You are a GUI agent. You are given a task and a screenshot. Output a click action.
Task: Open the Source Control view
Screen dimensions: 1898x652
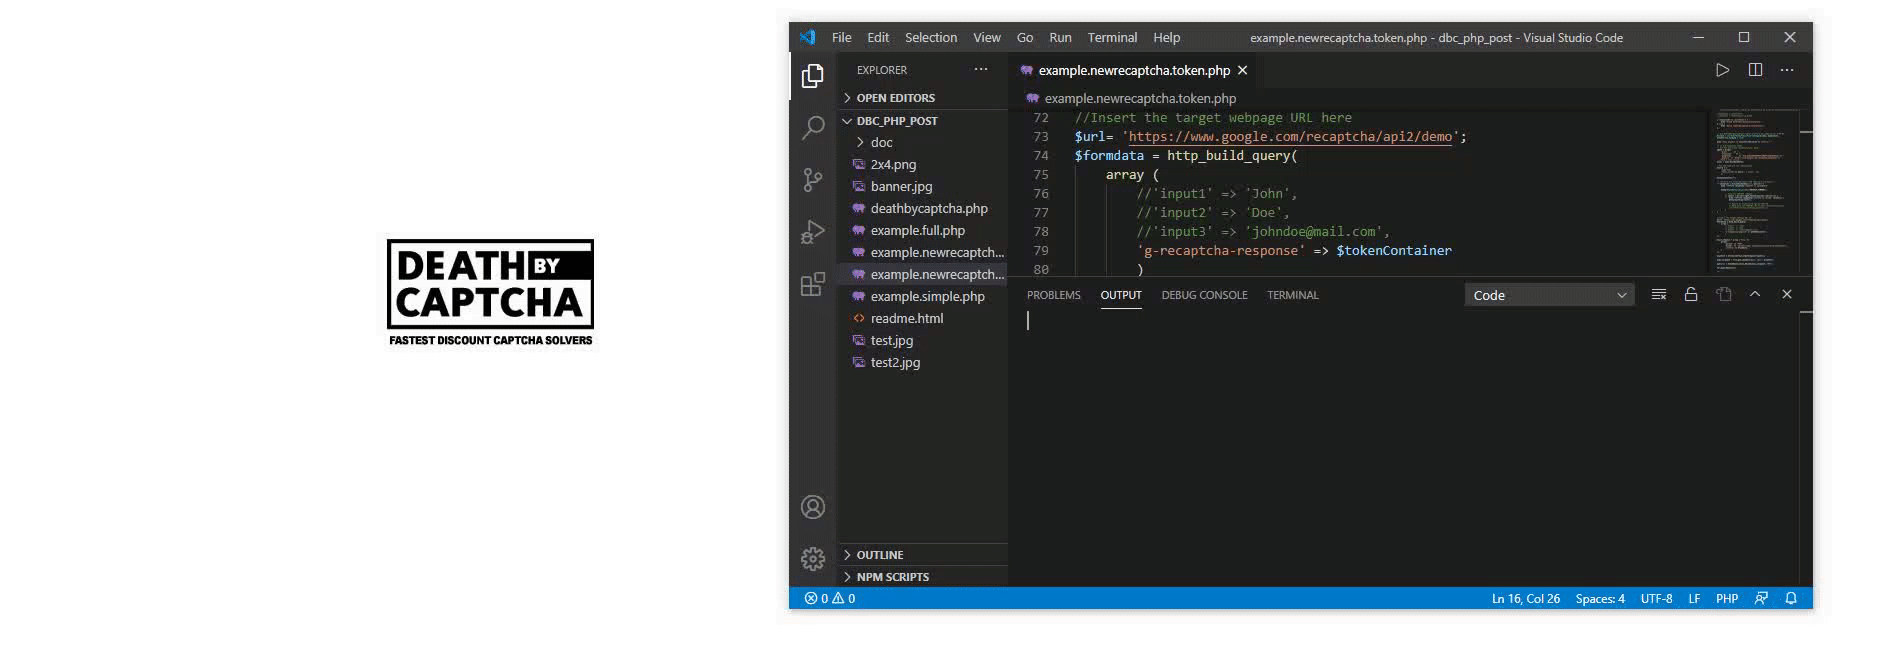point(813,180)
